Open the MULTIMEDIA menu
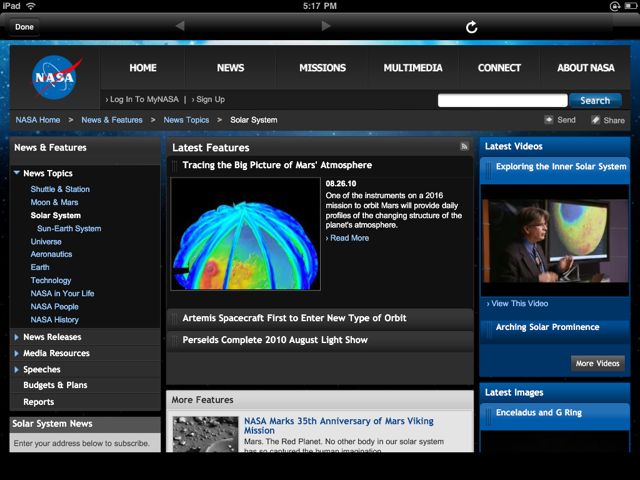640x480 pixels. click(x=413, y=68)
